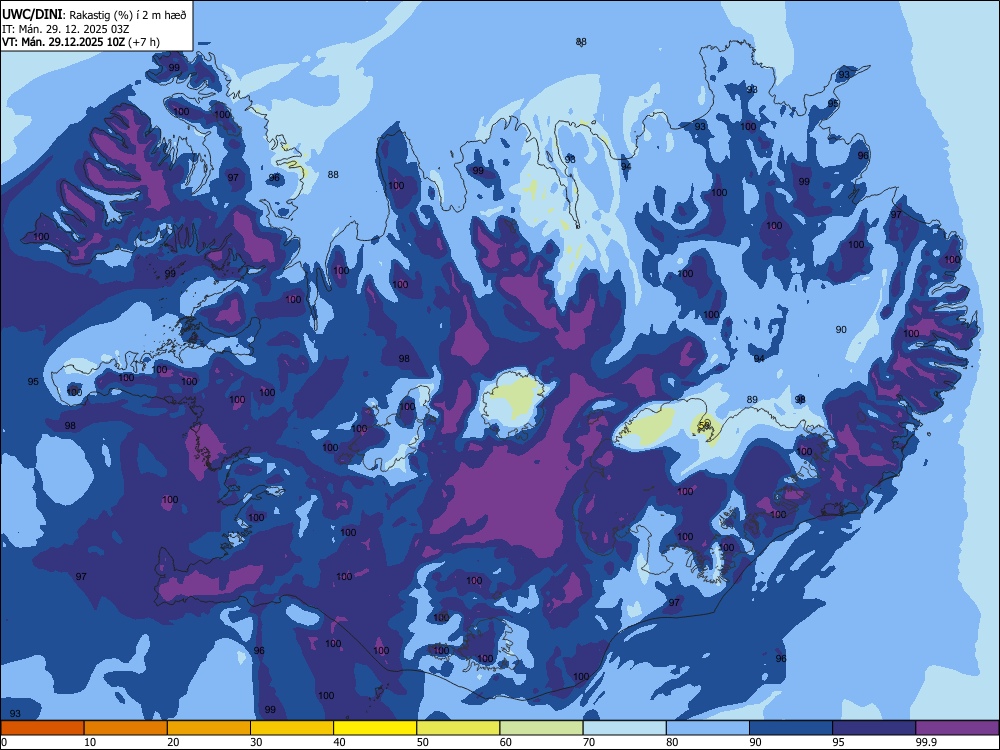Click the '60' legend tick label
Viewport: 1000px width, 750px height.
pos(506,742)
